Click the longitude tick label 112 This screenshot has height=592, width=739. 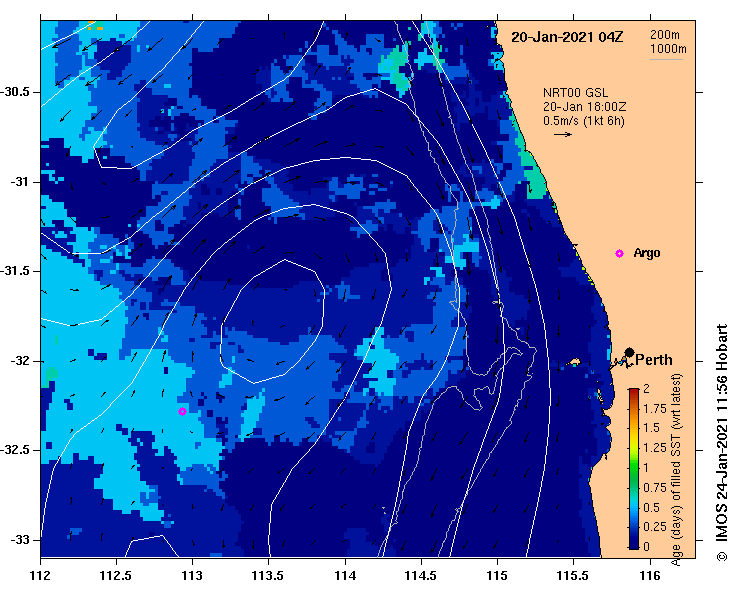pyautogui.click(x=40, y=576)
